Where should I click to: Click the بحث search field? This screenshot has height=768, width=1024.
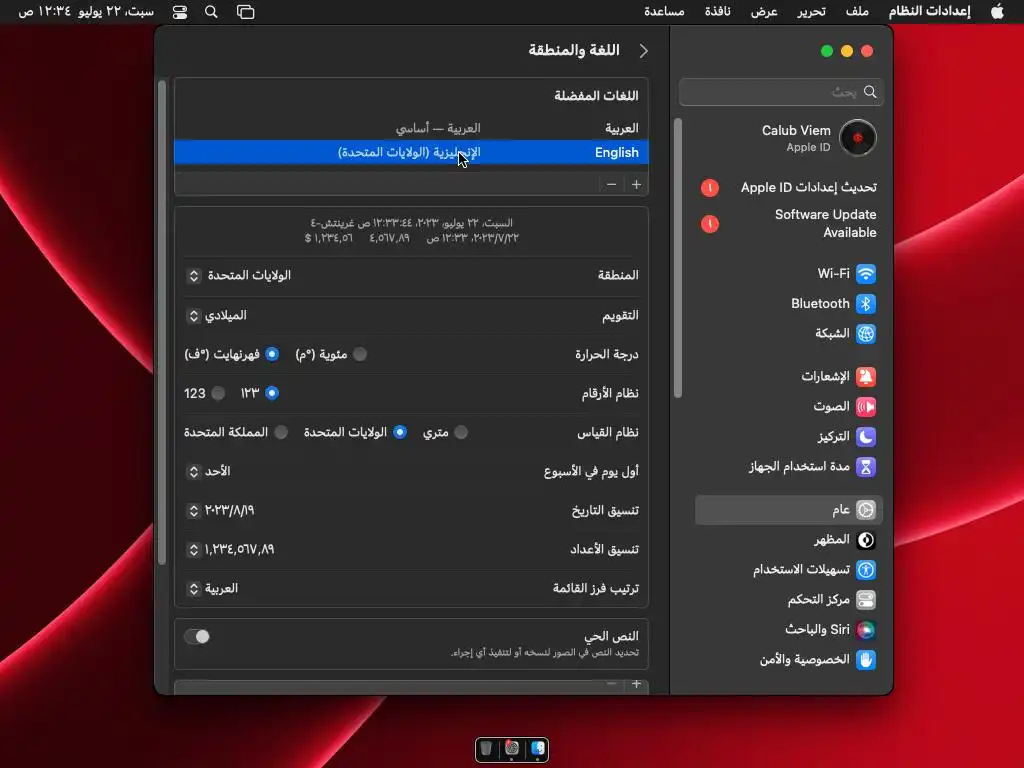[781, 92]
